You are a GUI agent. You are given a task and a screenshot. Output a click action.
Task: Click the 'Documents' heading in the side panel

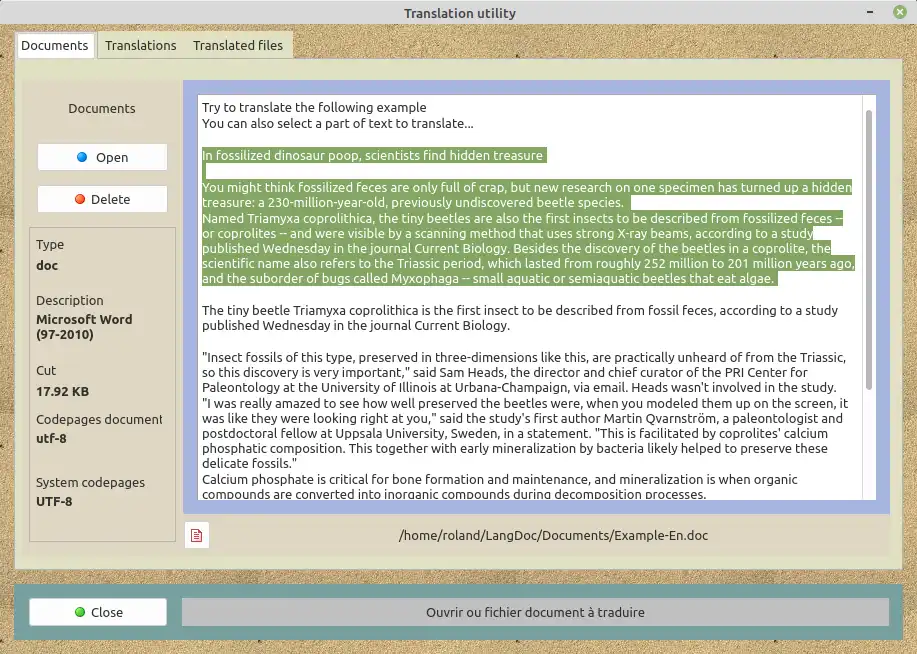102,109
